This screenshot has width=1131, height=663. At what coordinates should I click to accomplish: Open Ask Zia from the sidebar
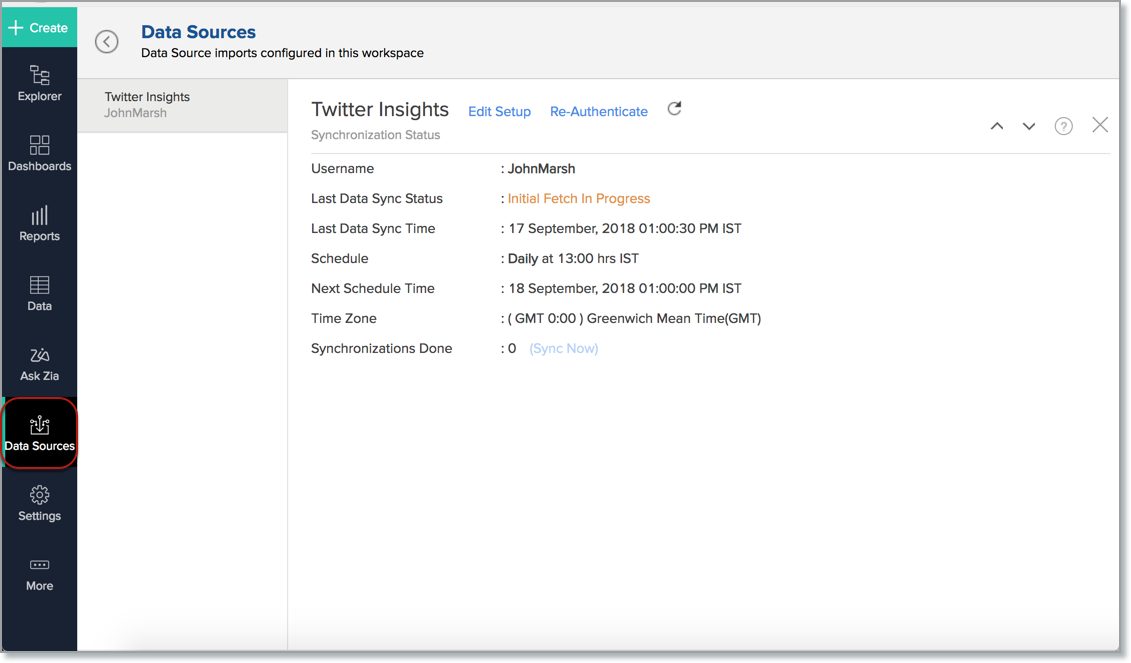point(39,364)
